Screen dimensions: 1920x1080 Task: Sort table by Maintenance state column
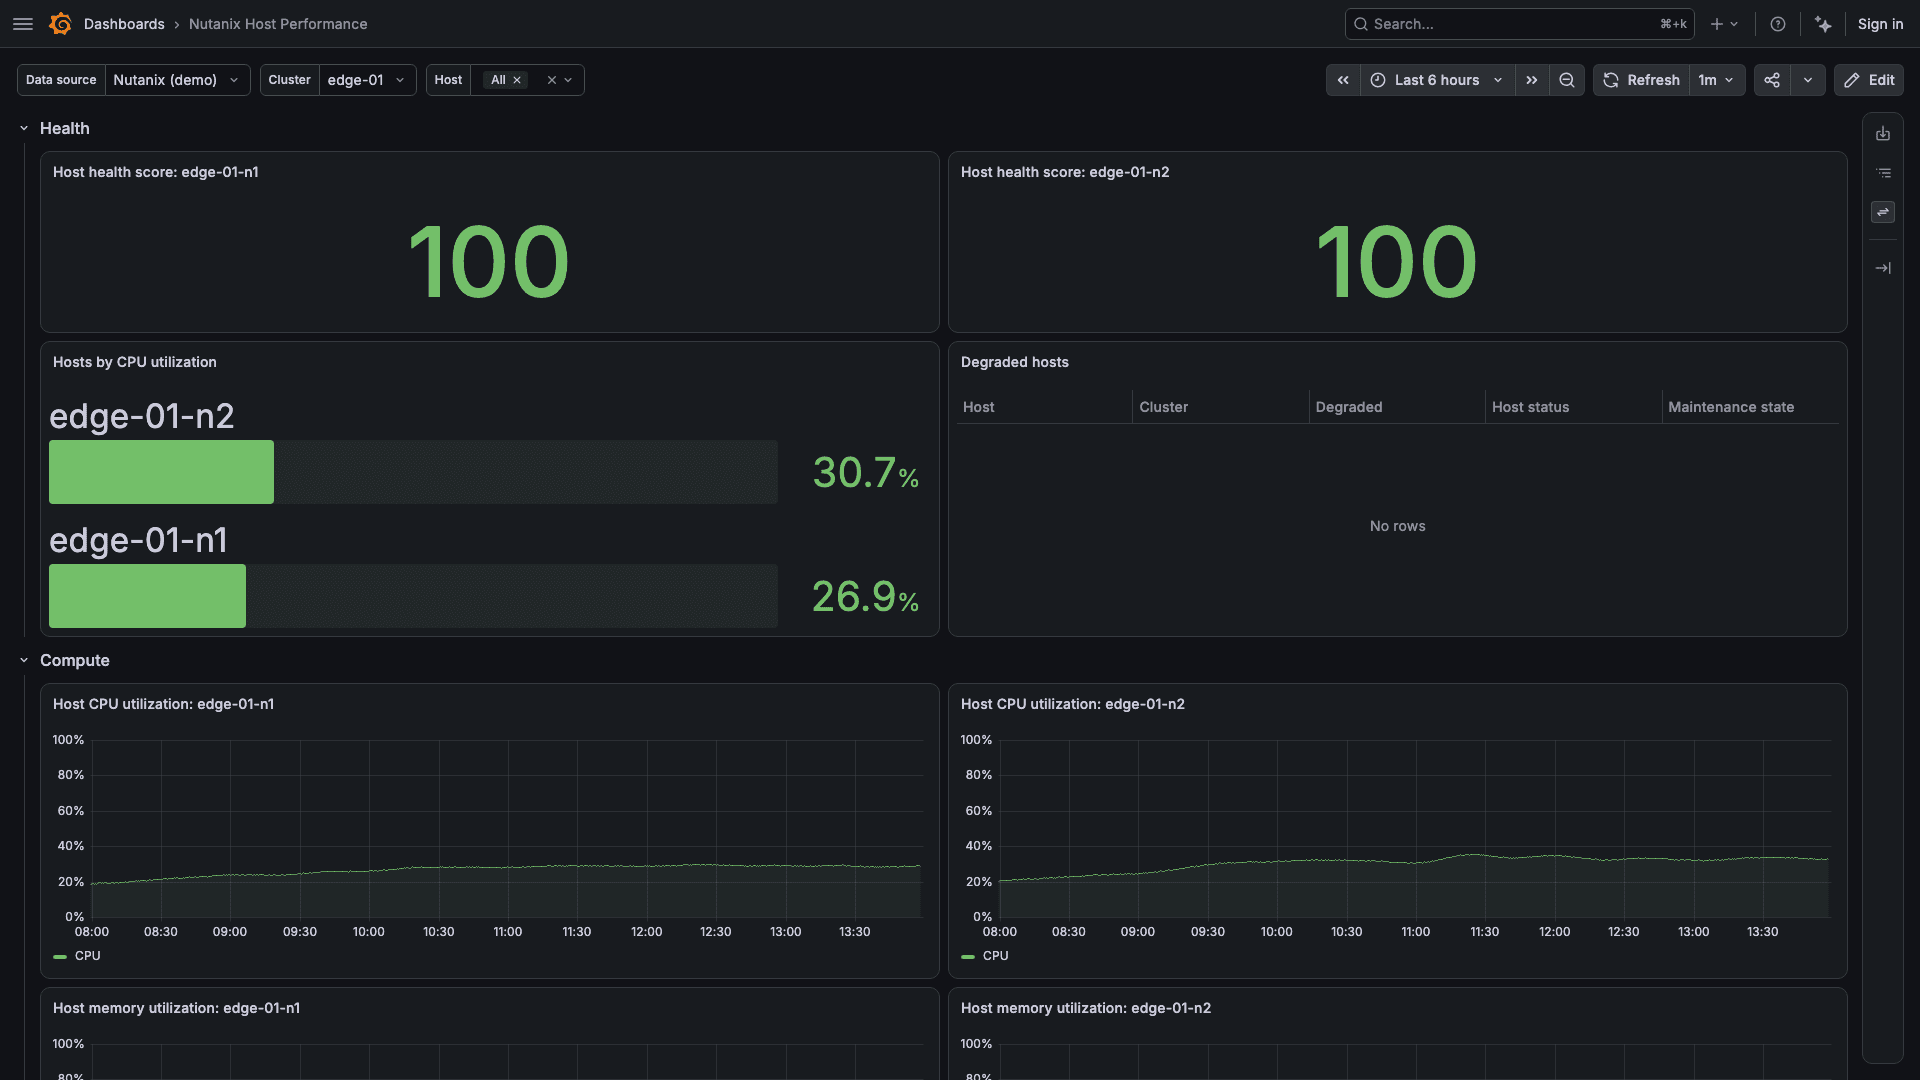(1731, 407)
